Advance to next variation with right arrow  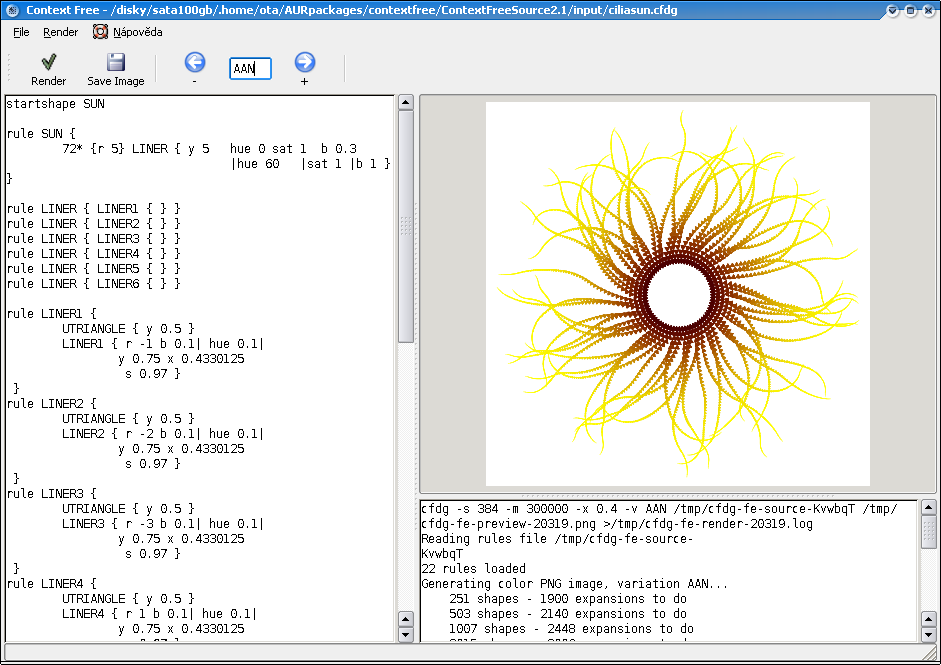304,62
